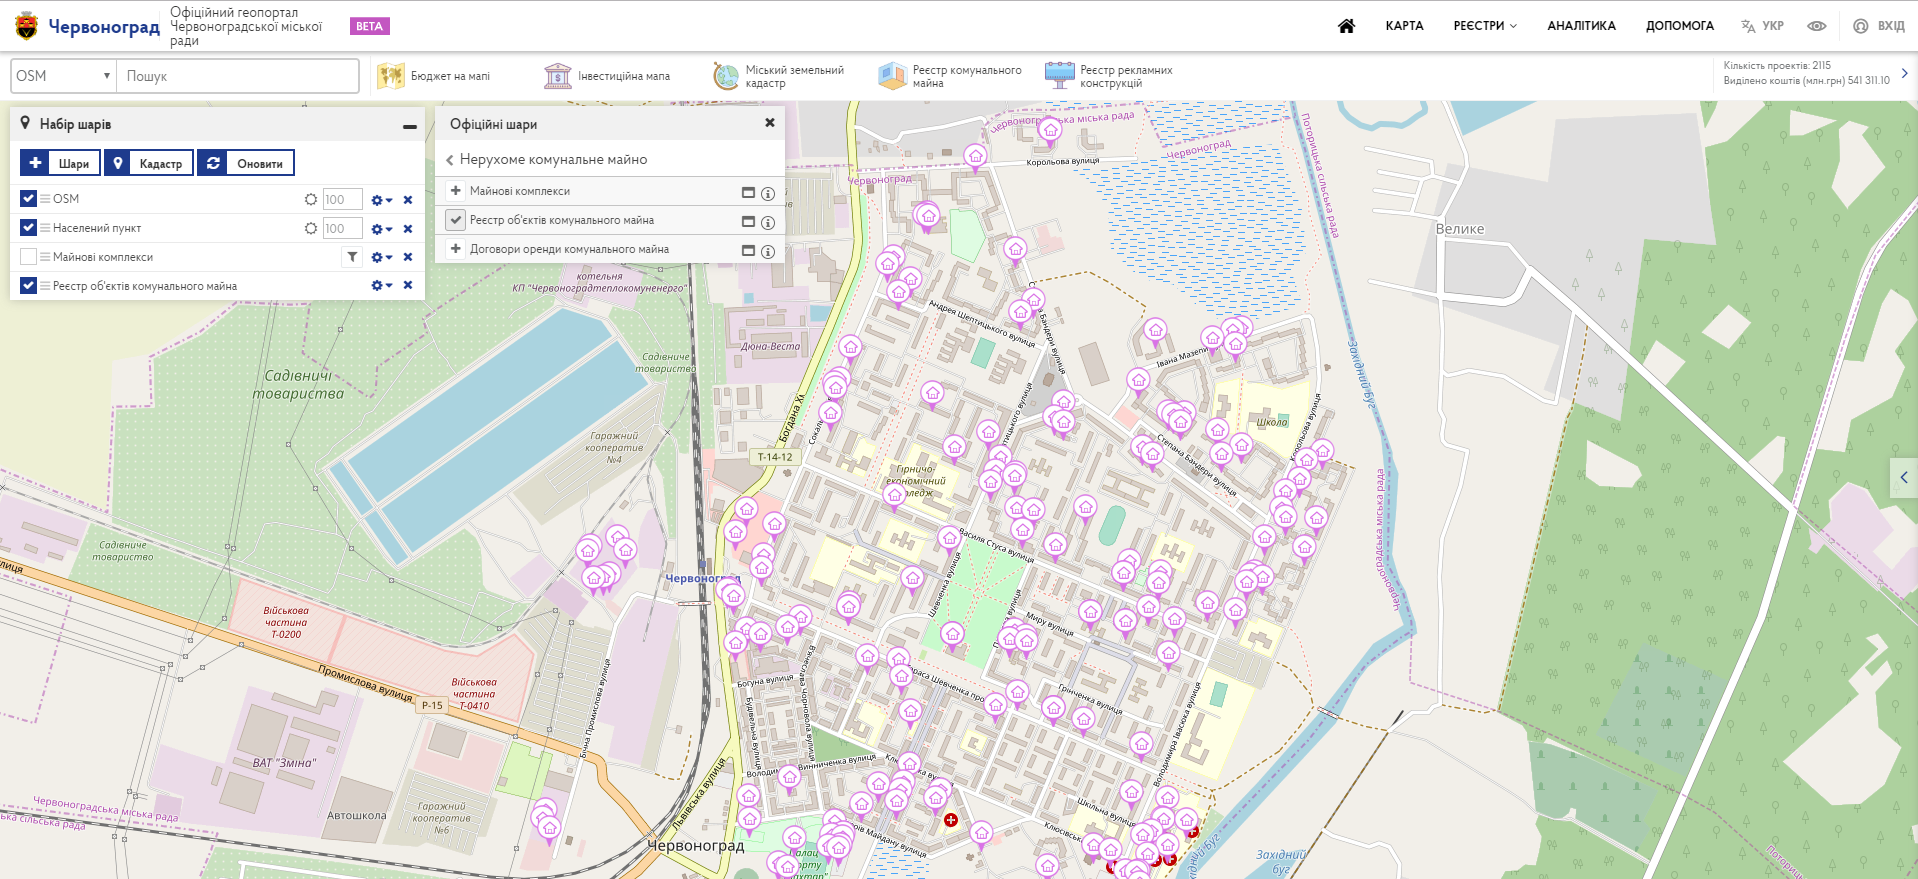Open table for Реєстр об'єктів комунального майна
1918x879 pixels.
click(748, 221)
